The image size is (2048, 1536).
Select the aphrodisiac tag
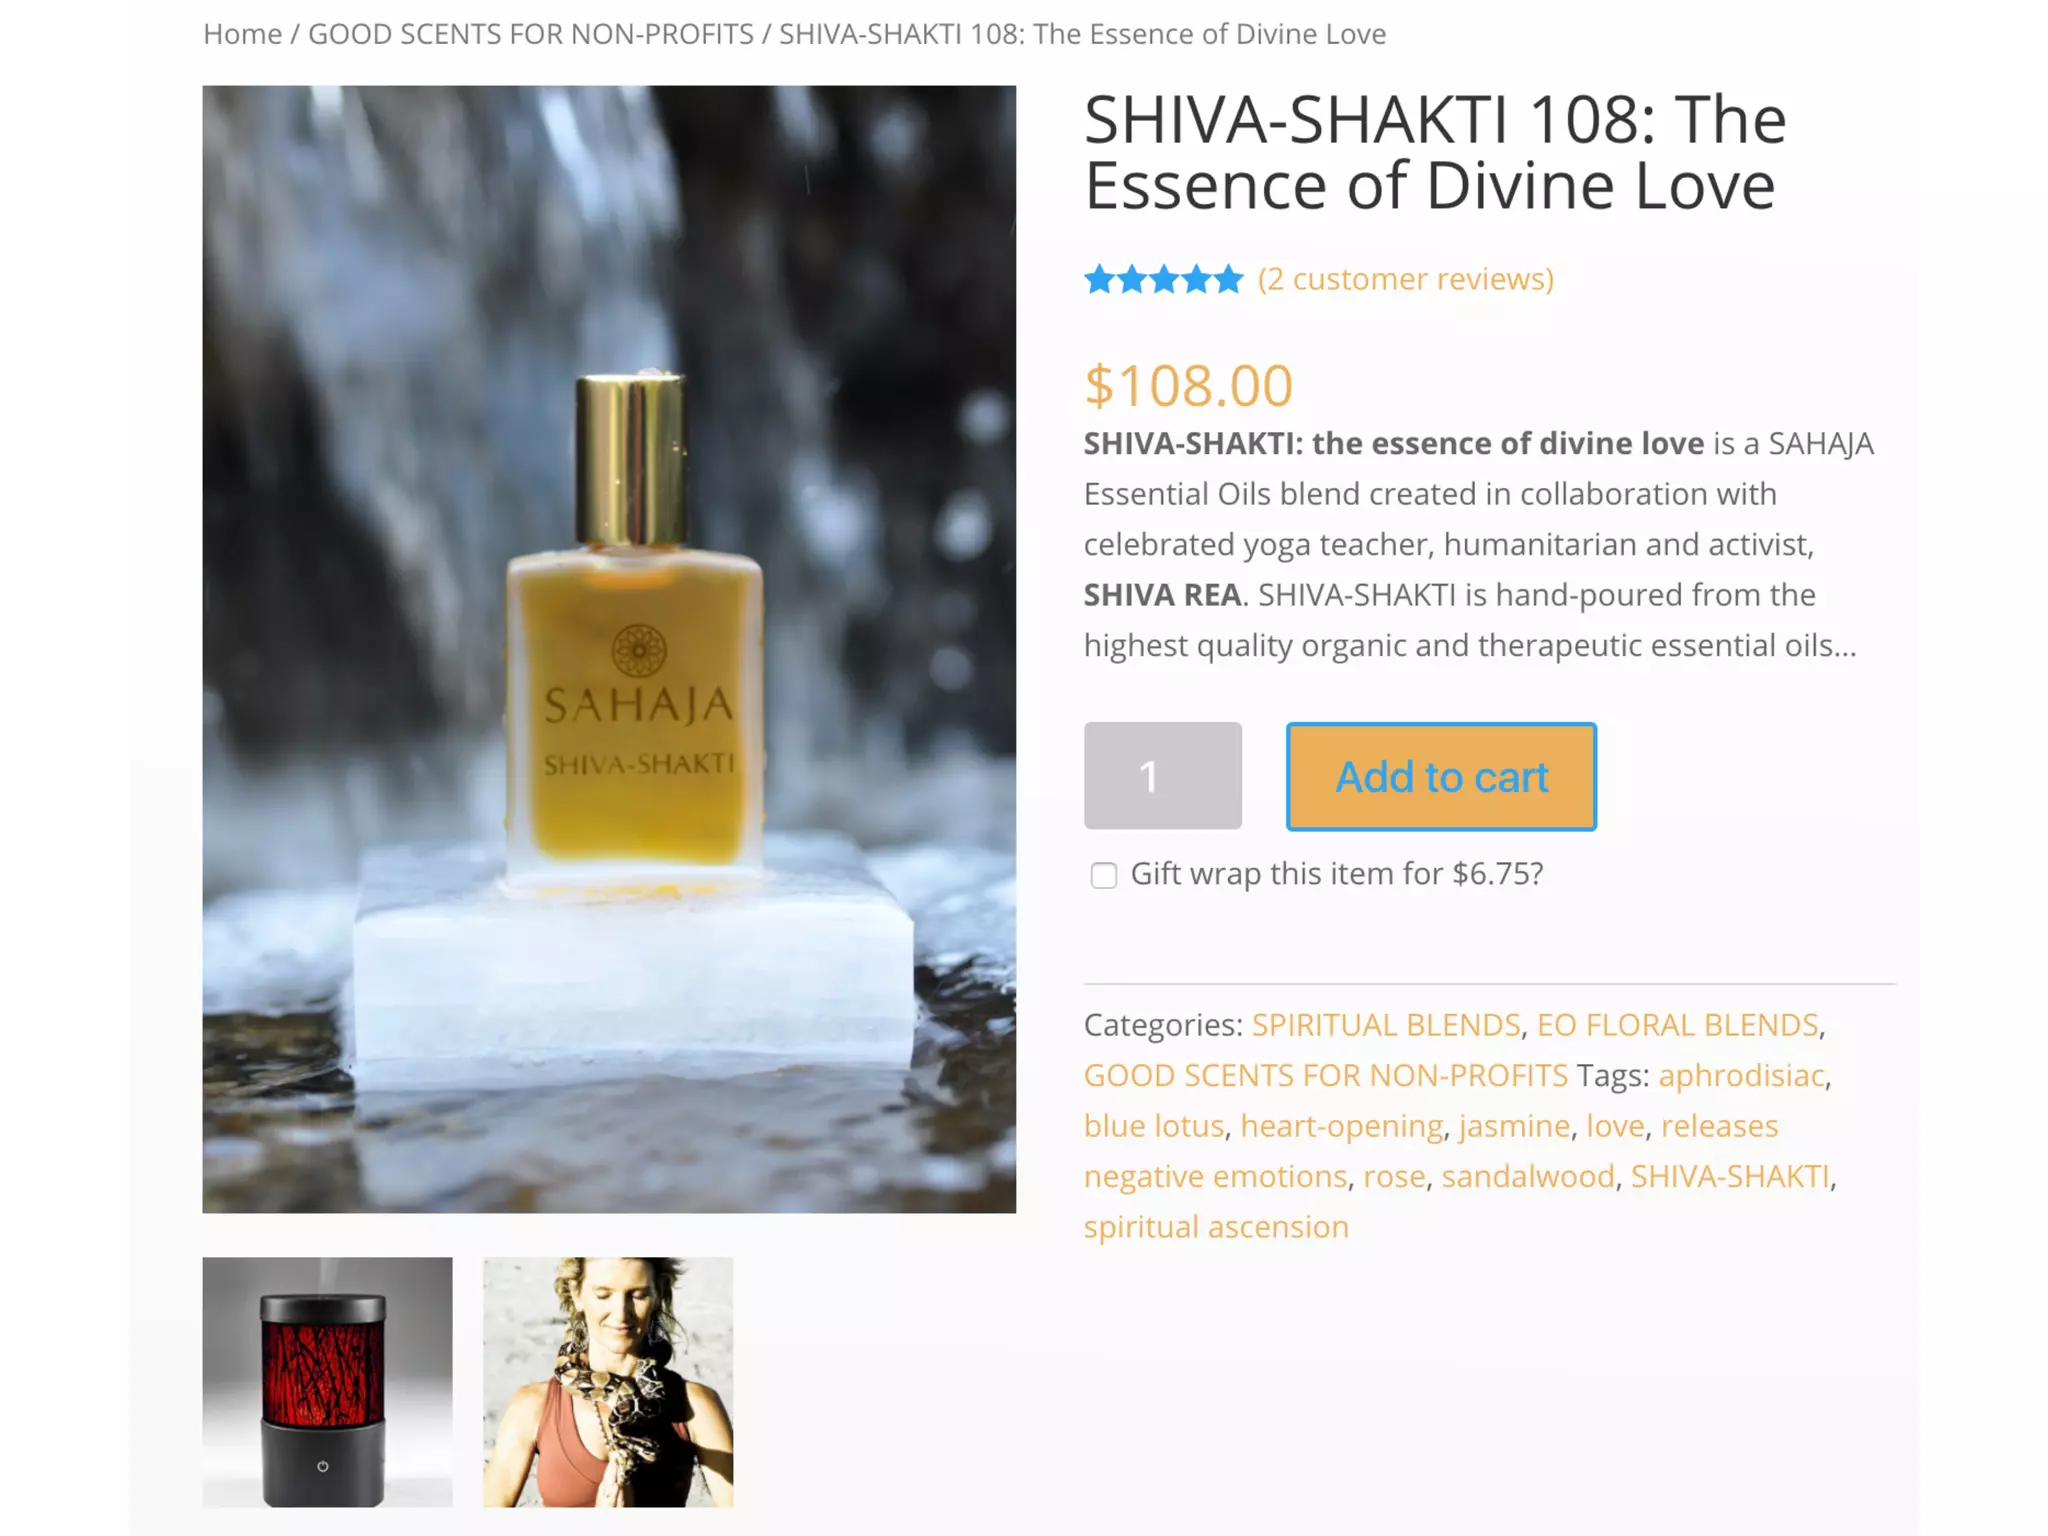tap(1741, 1075)
